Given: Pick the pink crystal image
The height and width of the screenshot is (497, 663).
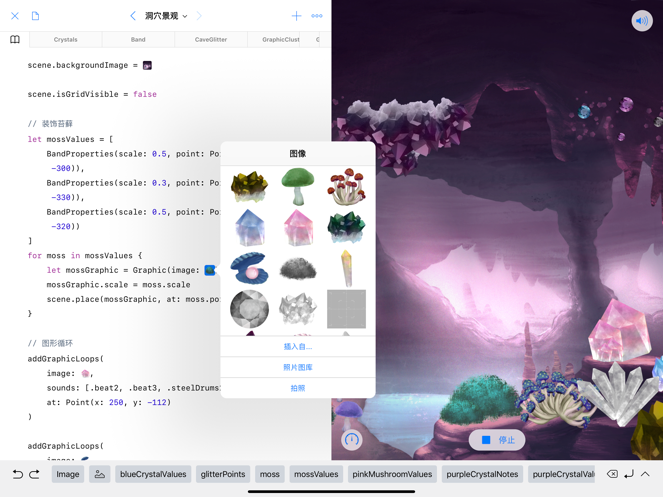Looking at the screenshot, I should pos(298,228).
